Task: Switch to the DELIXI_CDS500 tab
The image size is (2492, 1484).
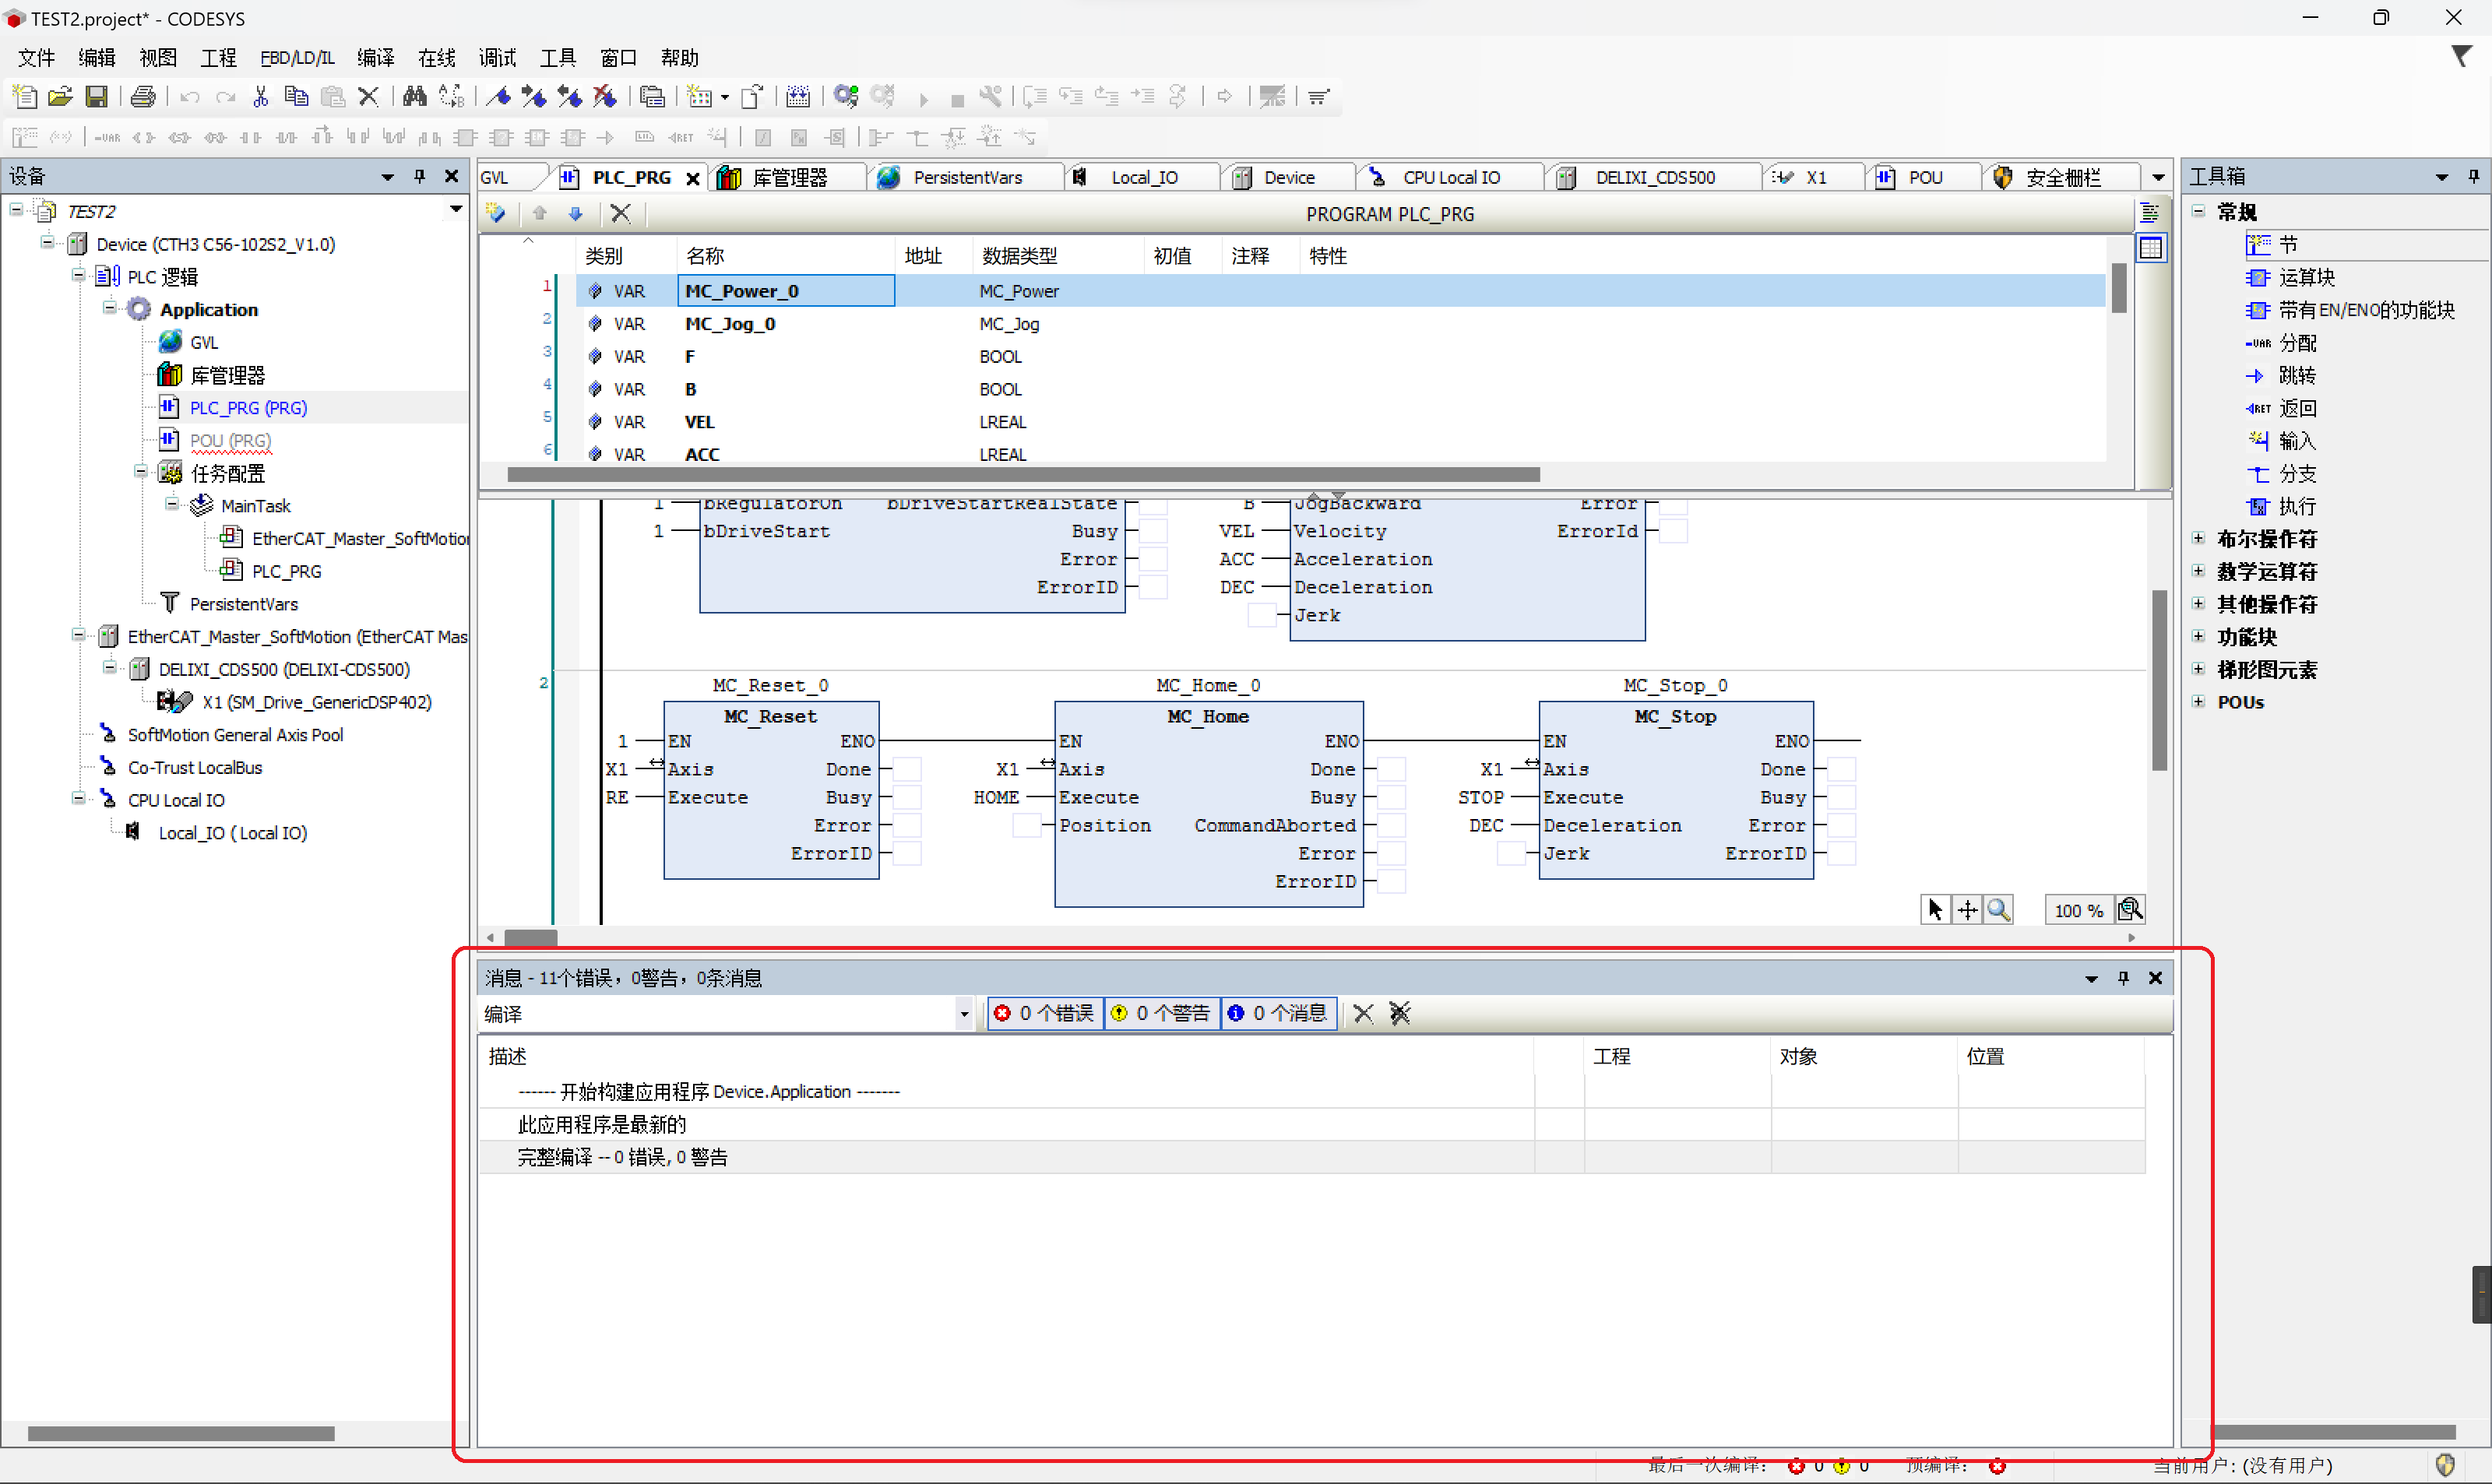Action: click(1654, 178)
